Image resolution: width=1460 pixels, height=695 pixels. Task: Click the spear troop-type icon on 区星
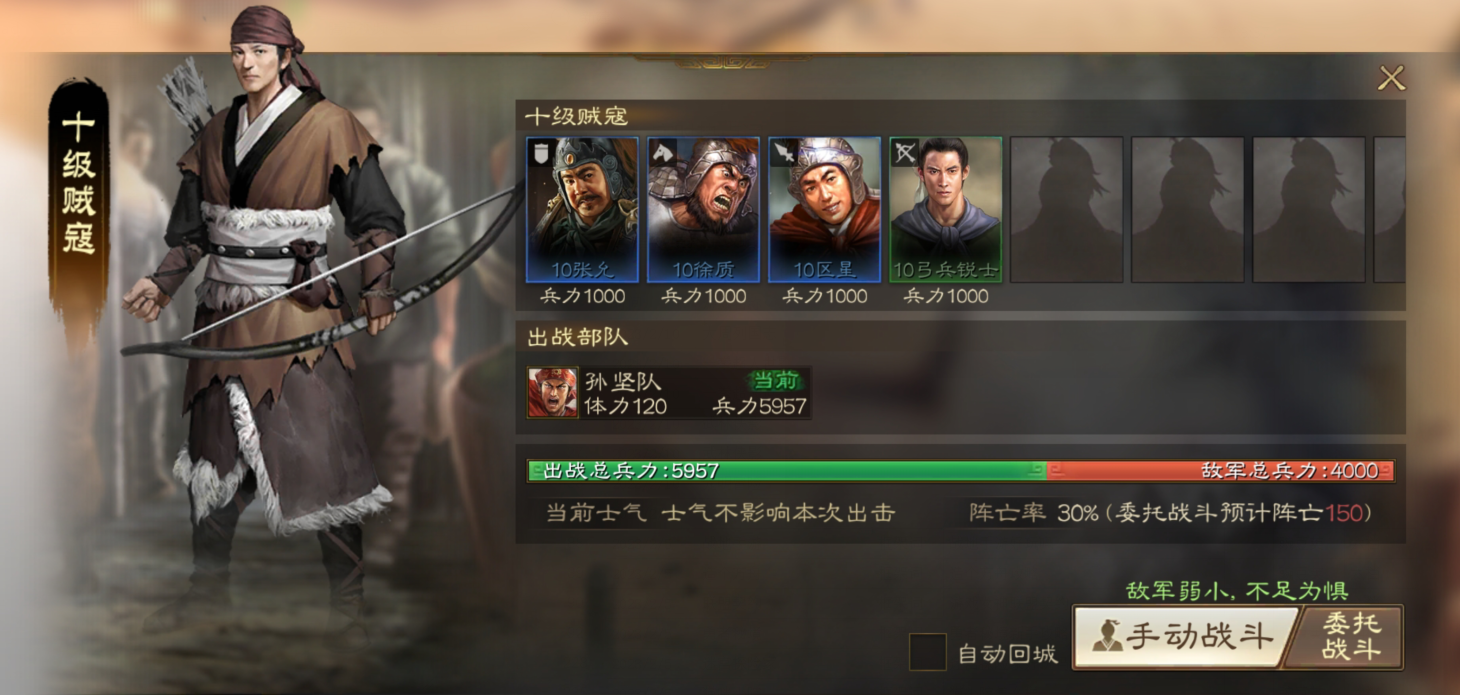click(x=783, y=152)
